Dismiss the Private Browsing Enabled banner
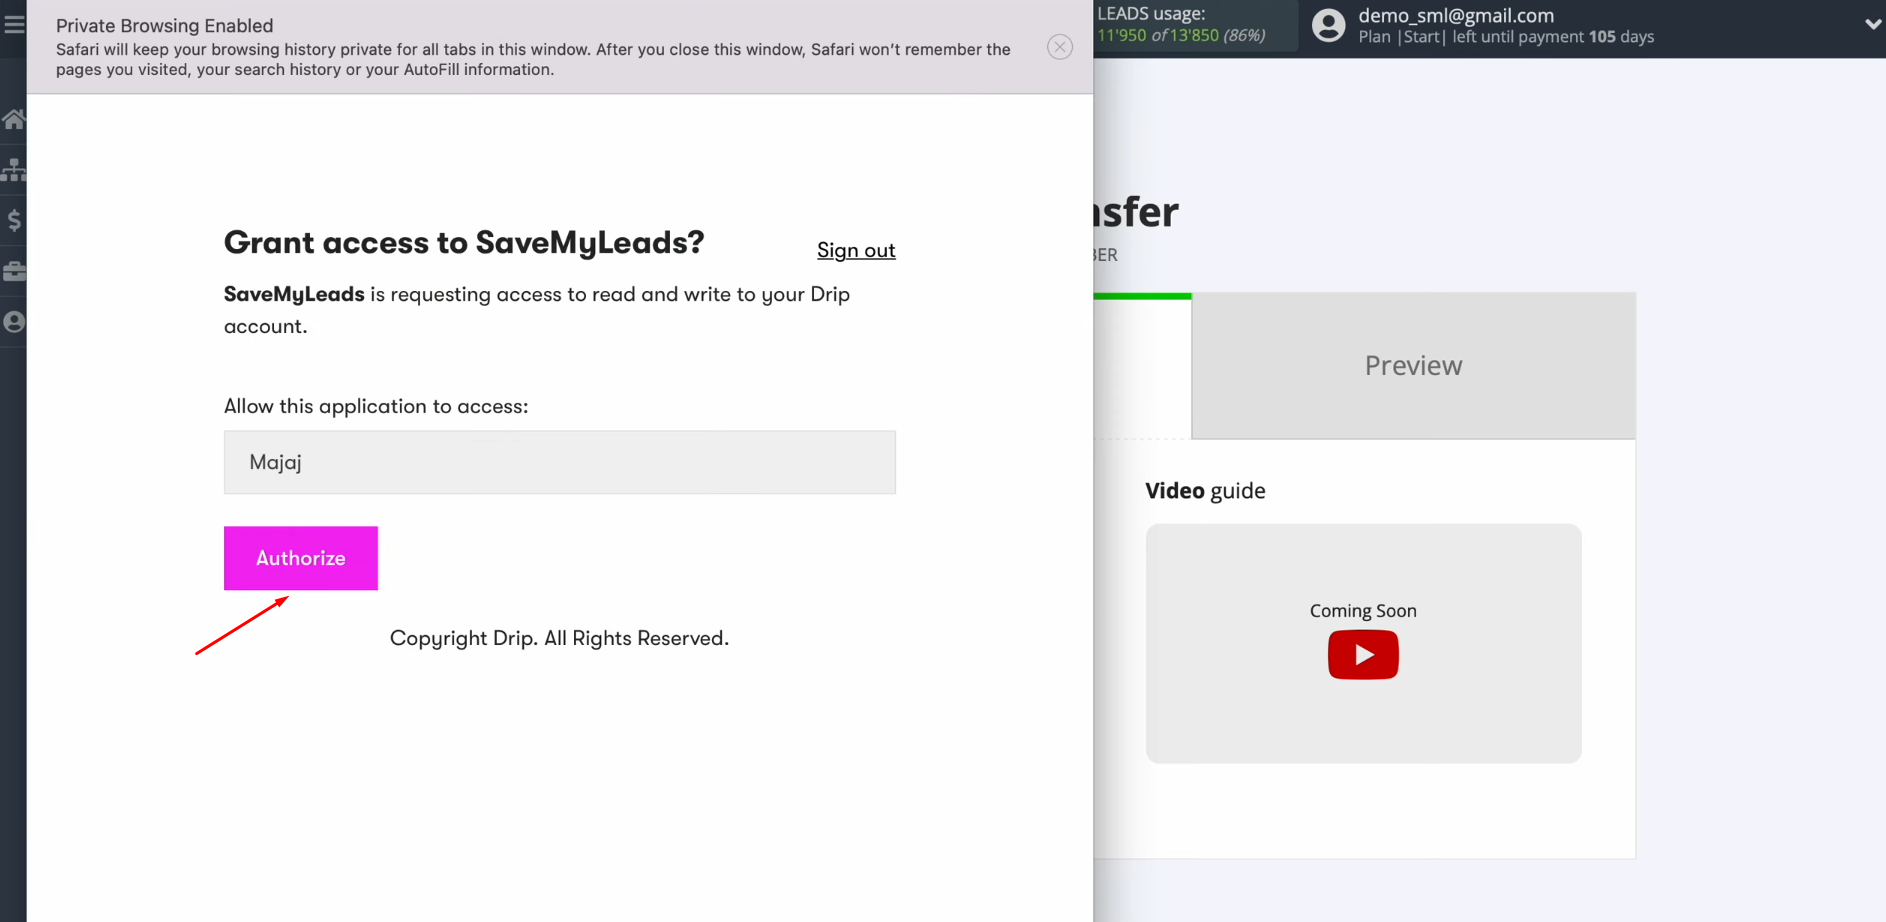The width and height of the screenshot is (1886, 922). (1060, 47)
